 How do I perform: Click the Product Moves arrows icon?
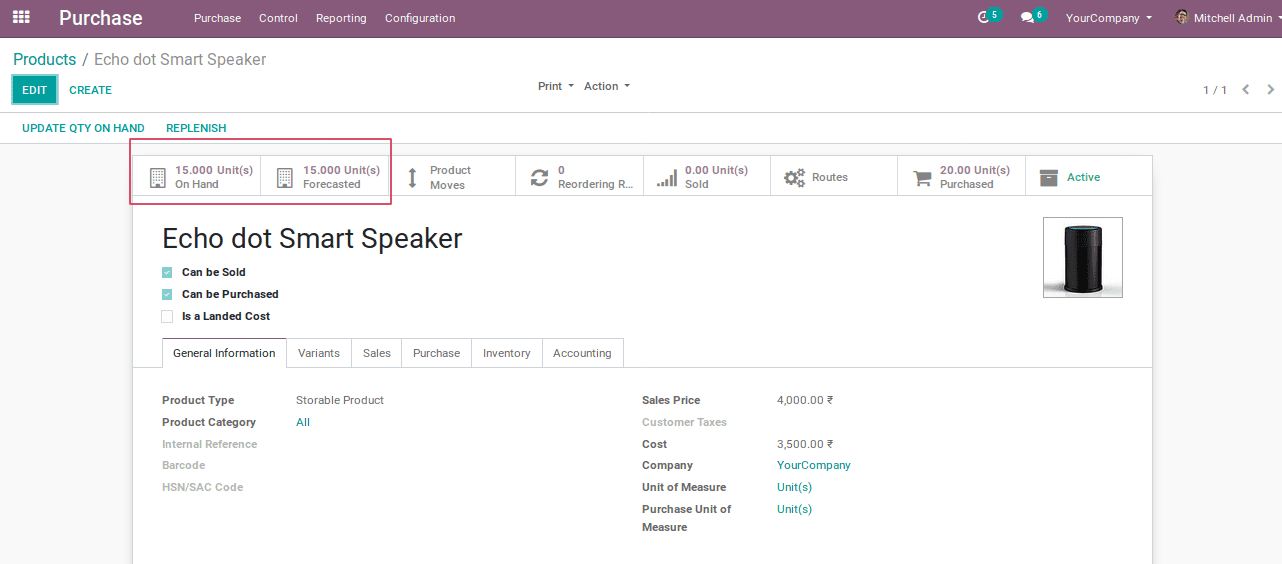tap(412, 178)
